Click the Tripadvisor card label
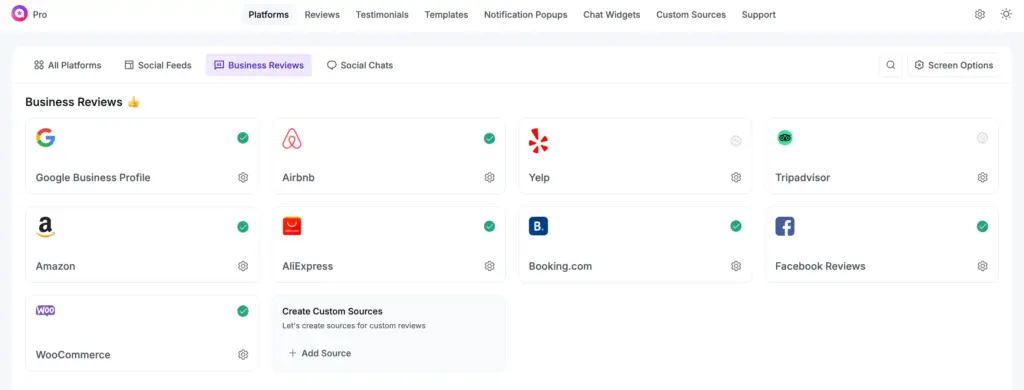1024x390 pixels. (x=803, y=178)
